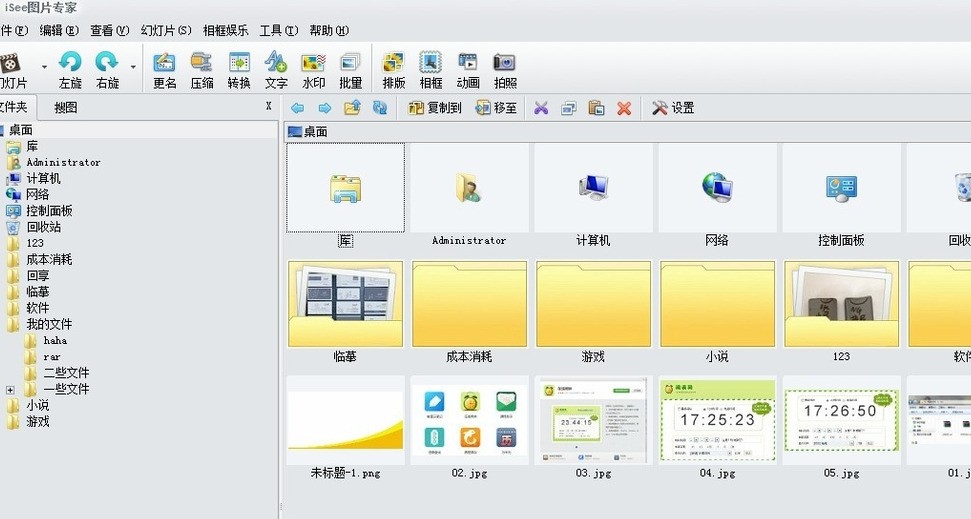This screenshot has width=971, height=519.
Task: Open the 排版 layout tool
Action: pos(394,70)
